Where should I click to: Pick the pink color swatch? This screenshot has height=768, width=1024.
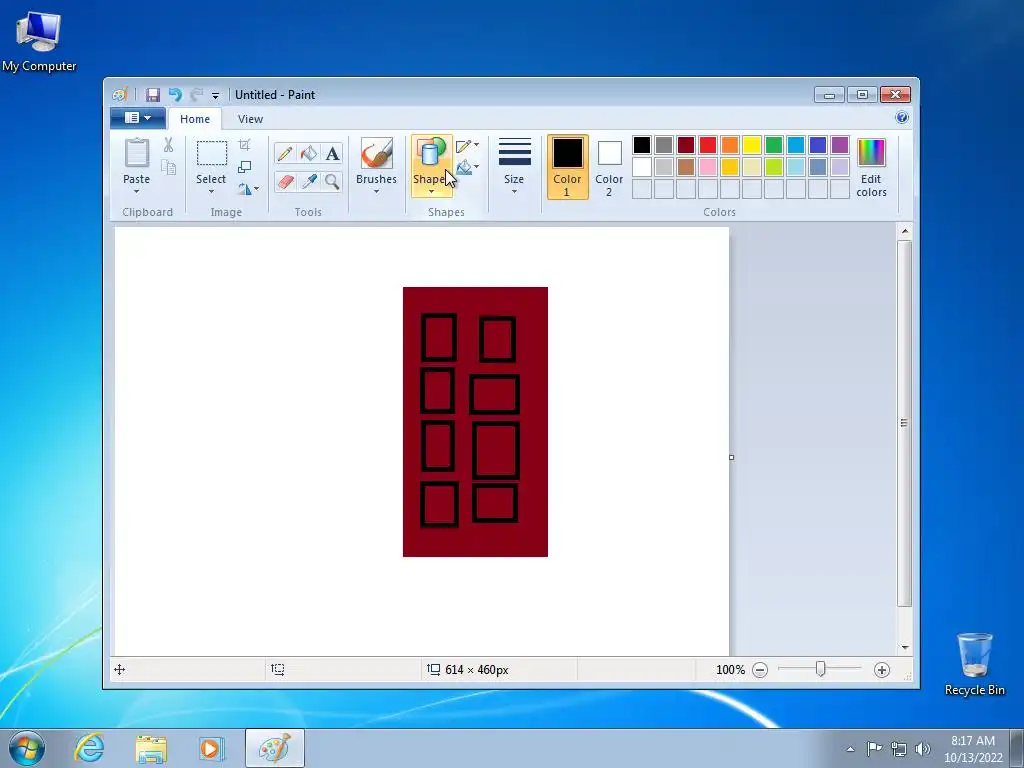[708, 167]
